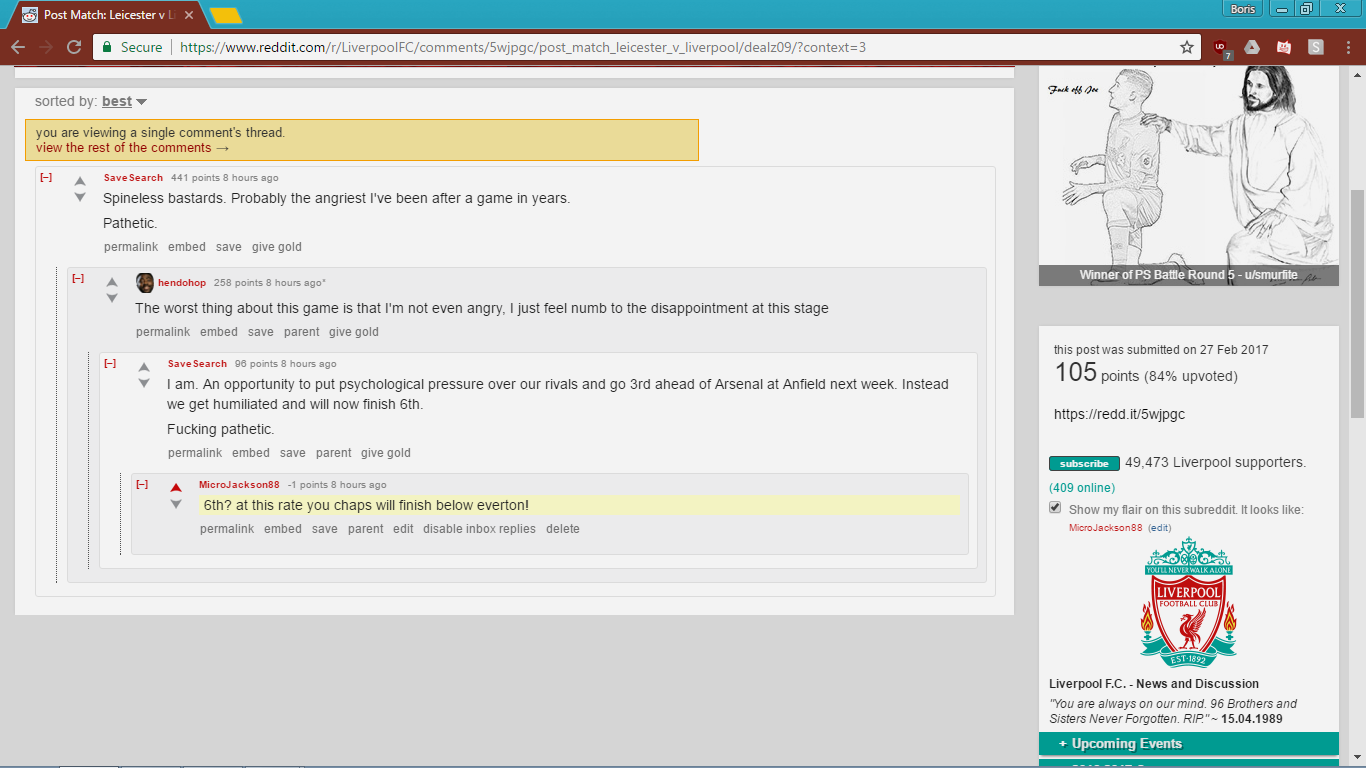Viewport: 1366px width, 768px height.
Task: Disable inbox replies on MicroJackson88's comment
Action: [479, 529]
